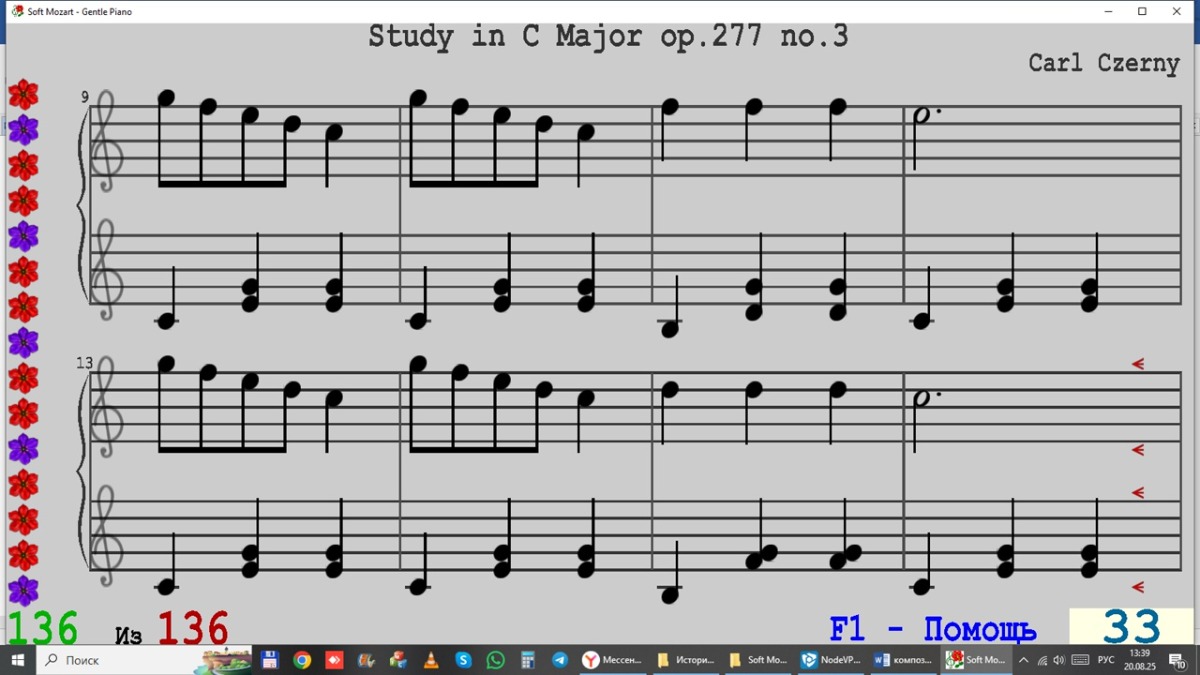Open the castle news widget on taskbar
Screen dimensions: 1200x675
coord(223,660)
